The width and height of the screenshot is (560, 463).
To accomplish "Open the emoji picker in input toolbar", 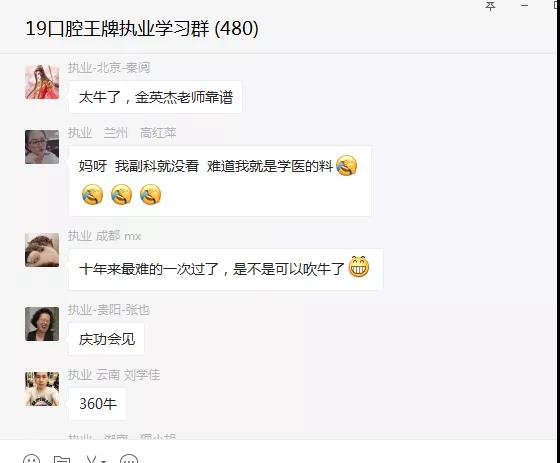I will 31,459.
